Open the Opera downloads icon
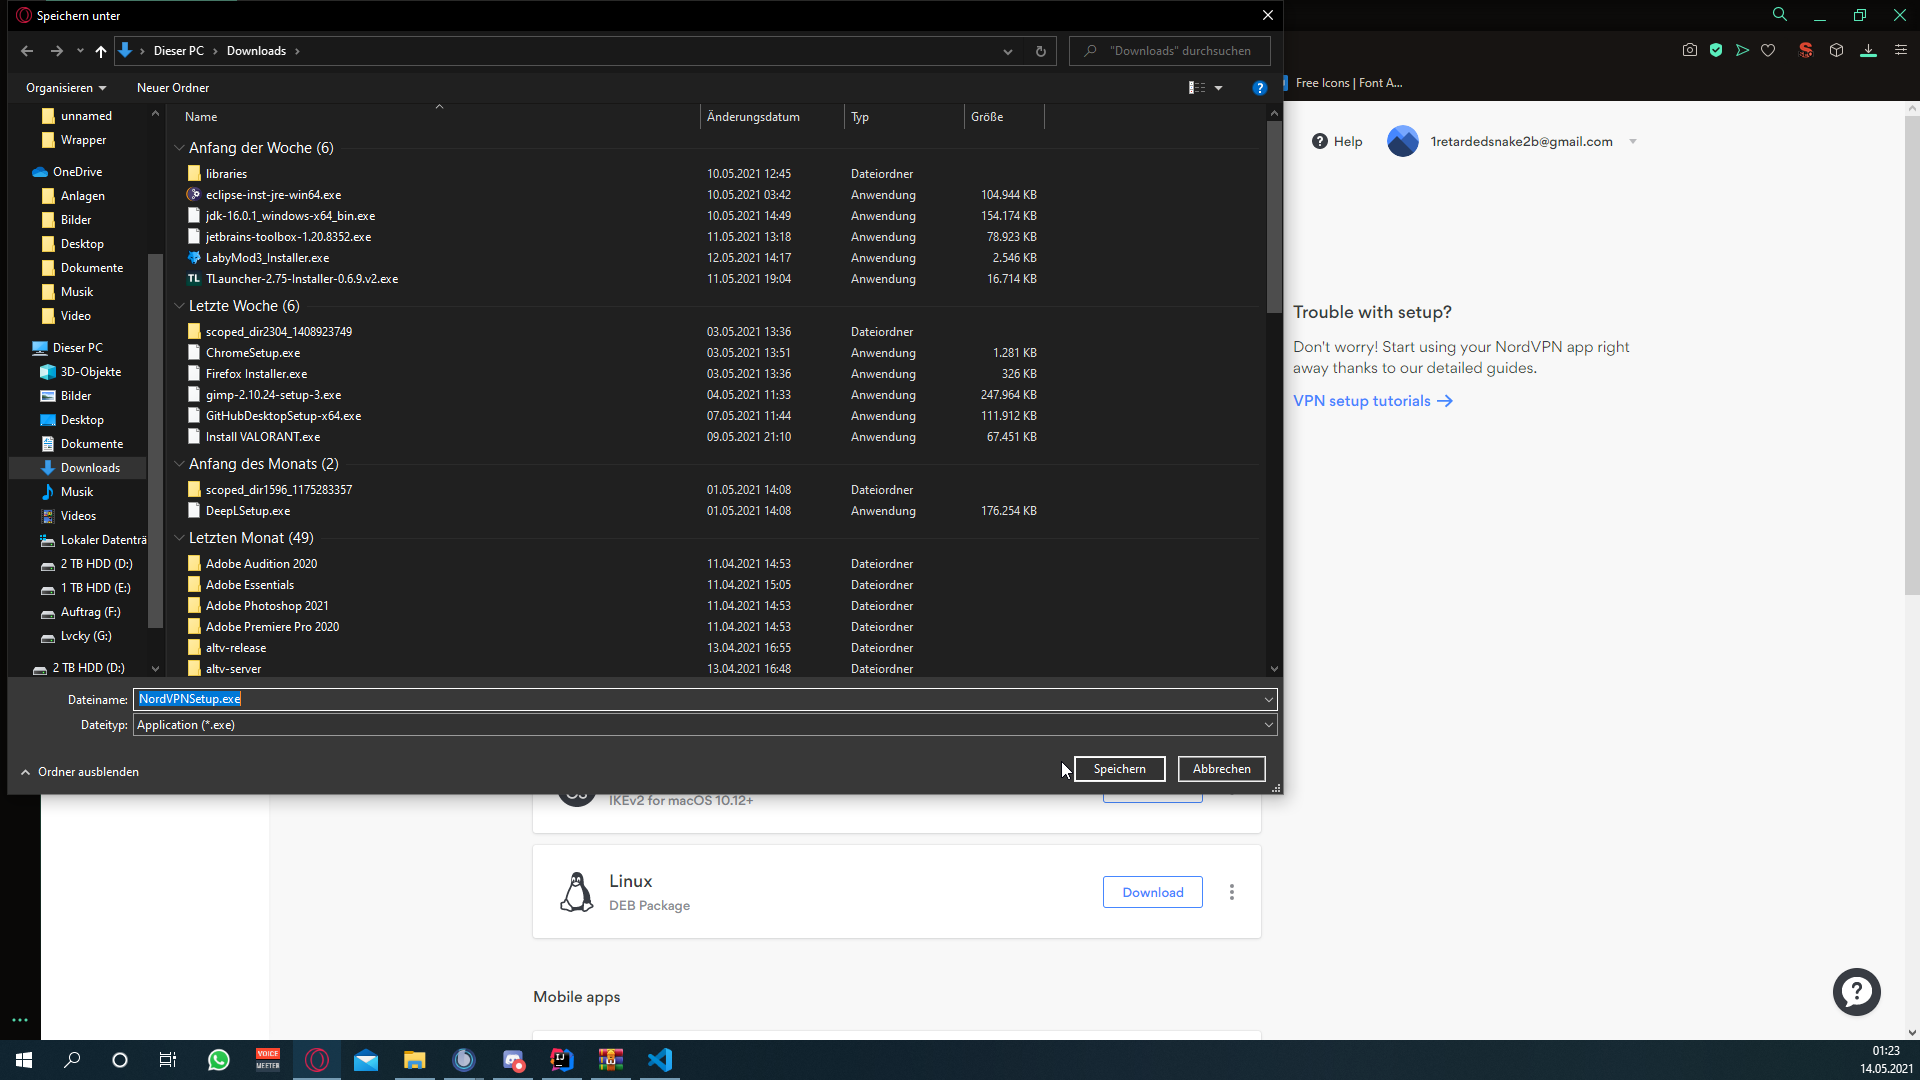The width and height of the screenshot is (1920, 1080). 1867,50
